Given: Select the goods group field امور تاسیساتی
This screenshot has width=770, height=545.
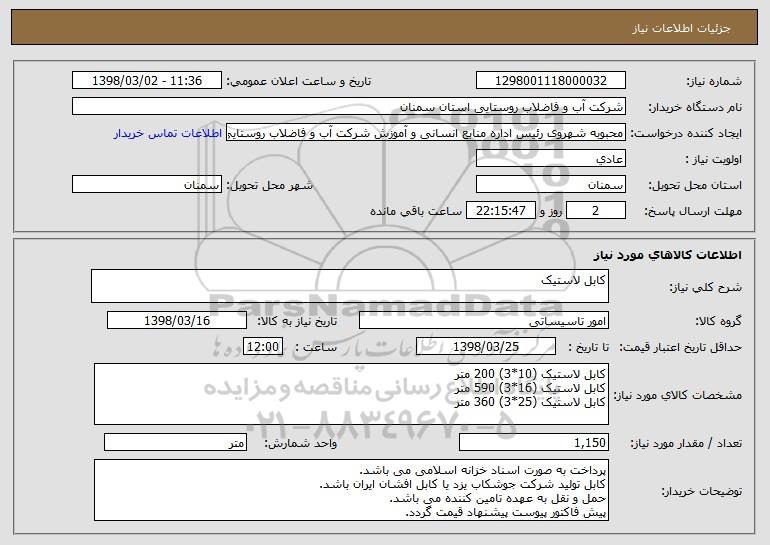Looking at the screenshot, I should [484, 321].
